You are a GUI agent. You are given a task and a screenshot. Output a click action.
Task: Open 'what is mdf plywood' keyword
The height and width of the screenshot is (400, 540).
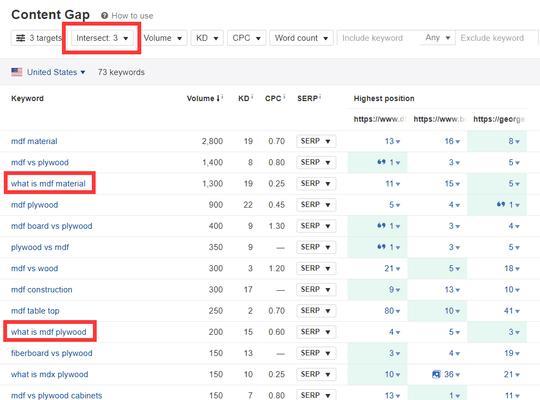[x=49, y=332]
